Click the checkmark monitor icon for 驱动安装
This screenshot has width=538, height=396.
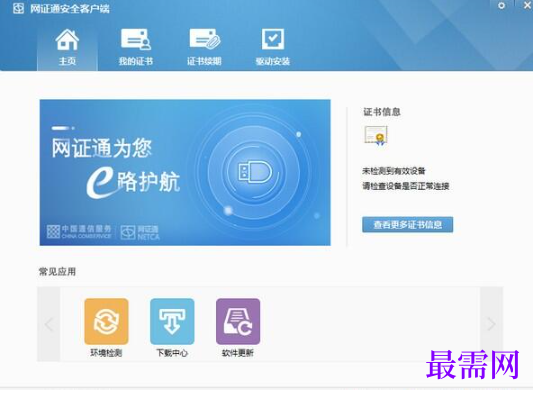(x=273, y=39)
